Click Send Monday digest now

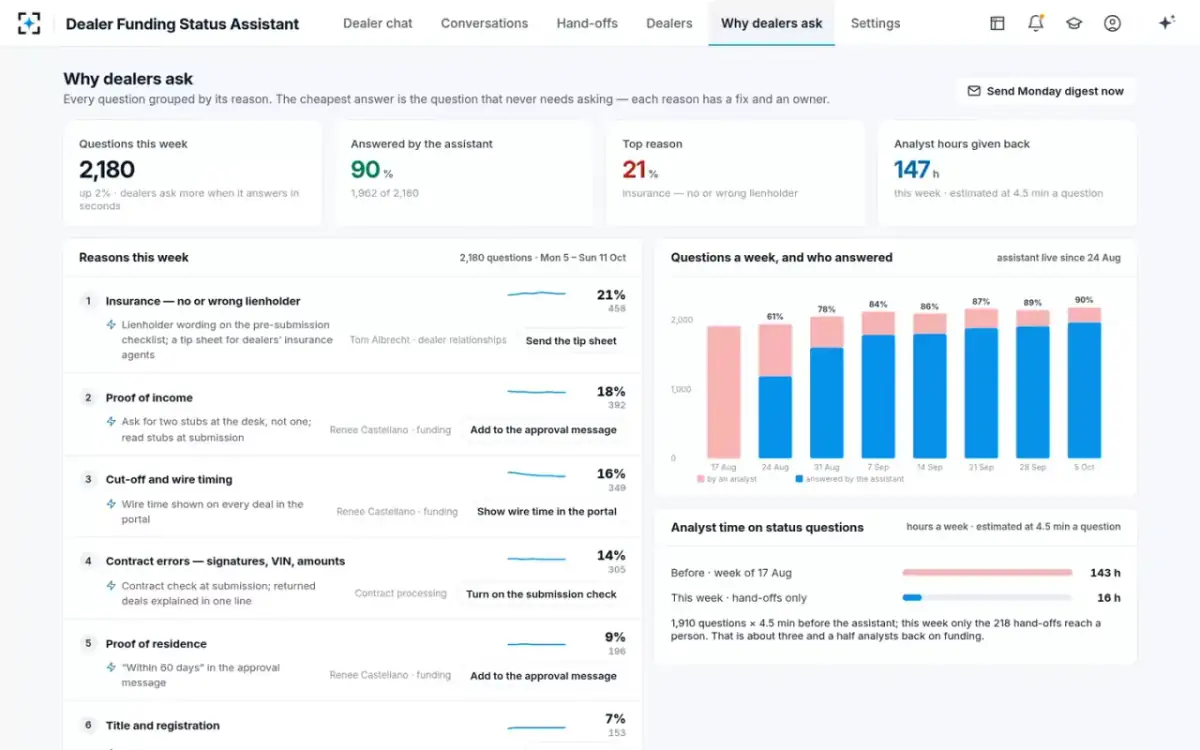(x=1045, y=91)
